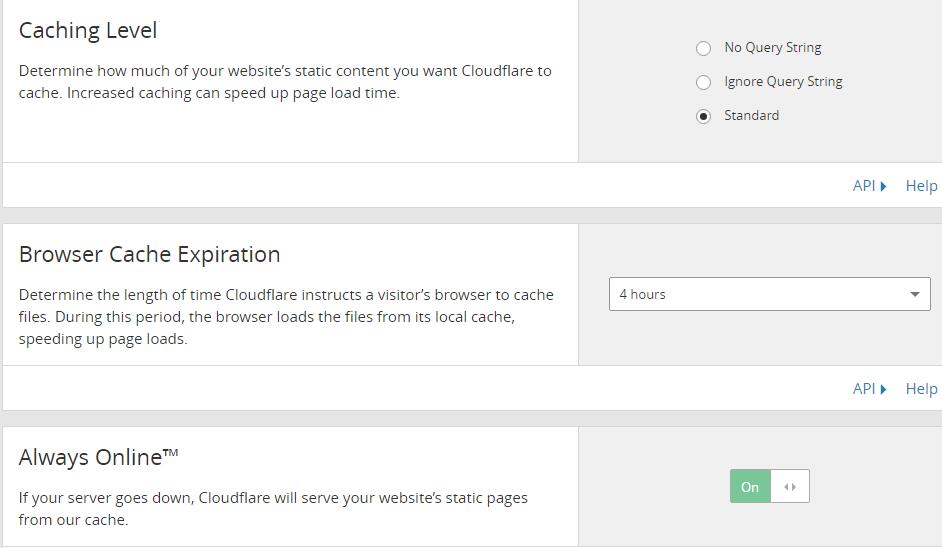Click the toggle handle arrows on Always Online switch
The width and height of the screenshot is (942, 548).
click(x=790, y=487)
